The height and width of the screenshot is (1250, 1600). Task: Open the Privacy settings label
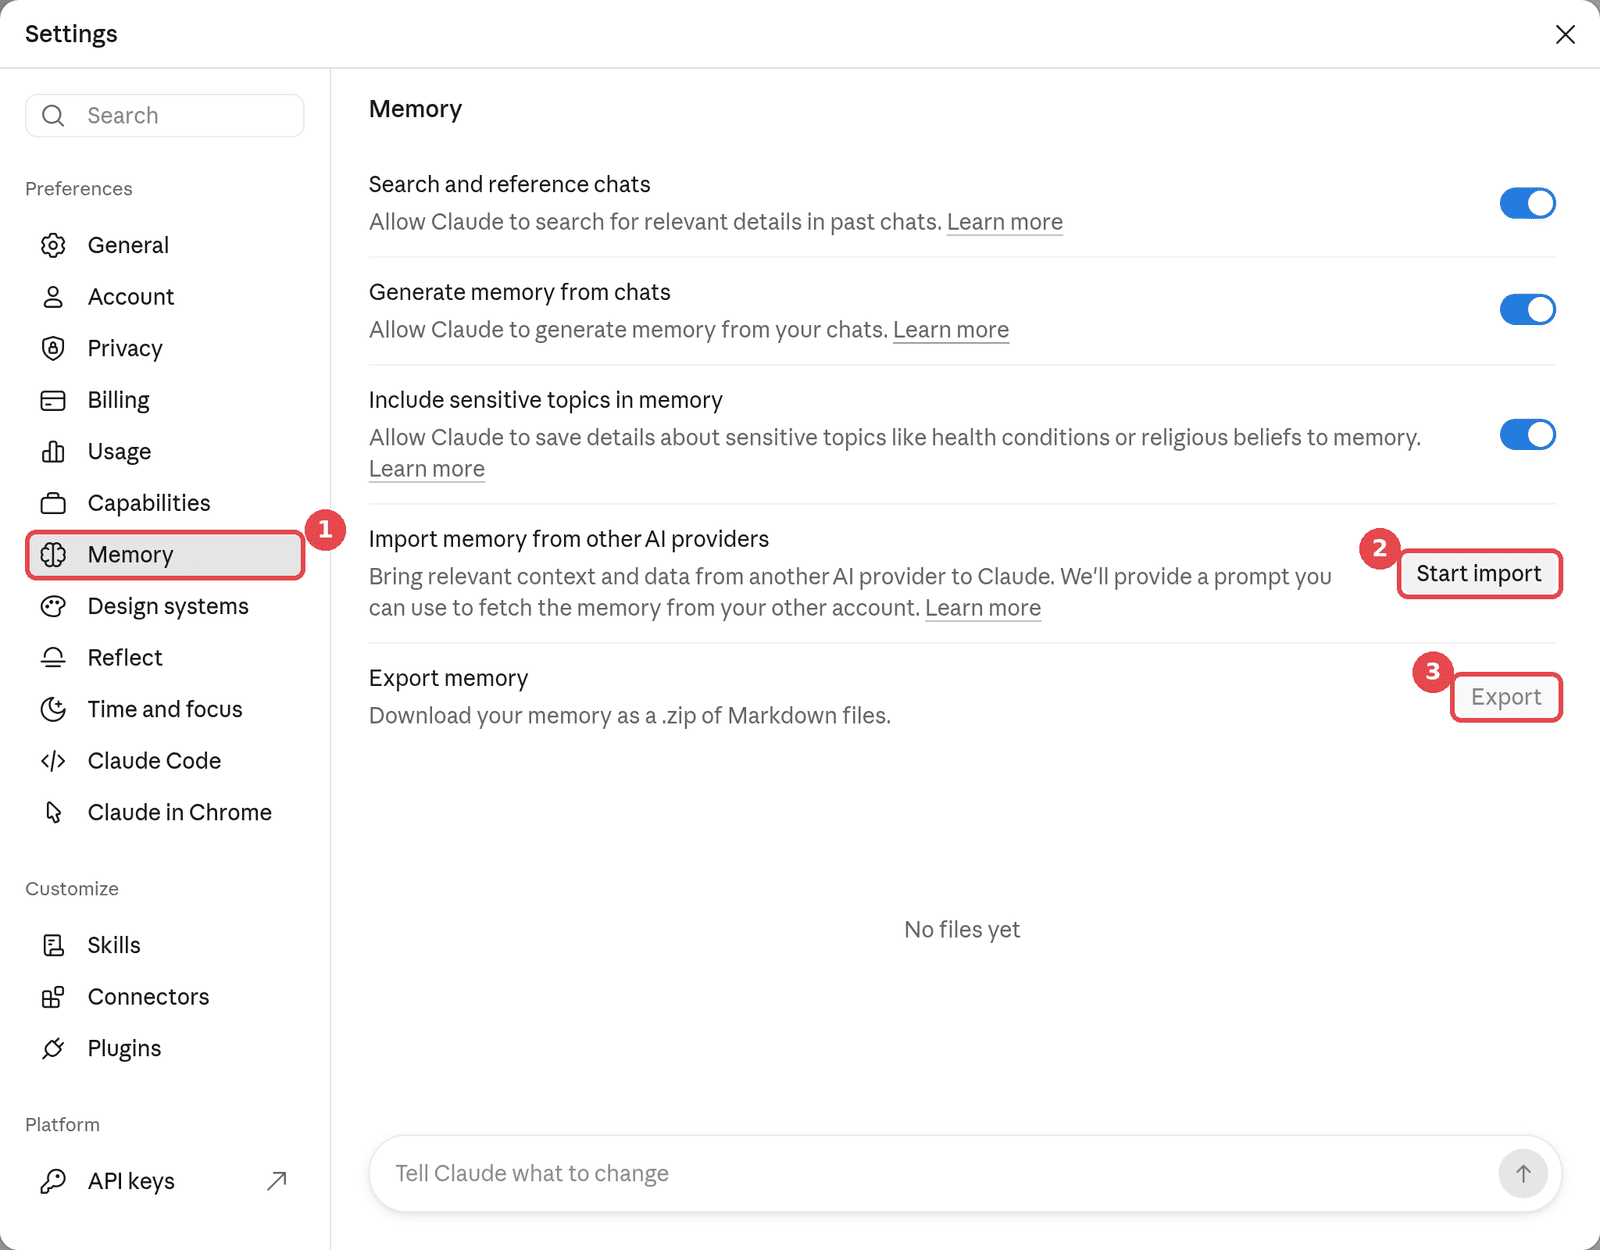[125, 348]
